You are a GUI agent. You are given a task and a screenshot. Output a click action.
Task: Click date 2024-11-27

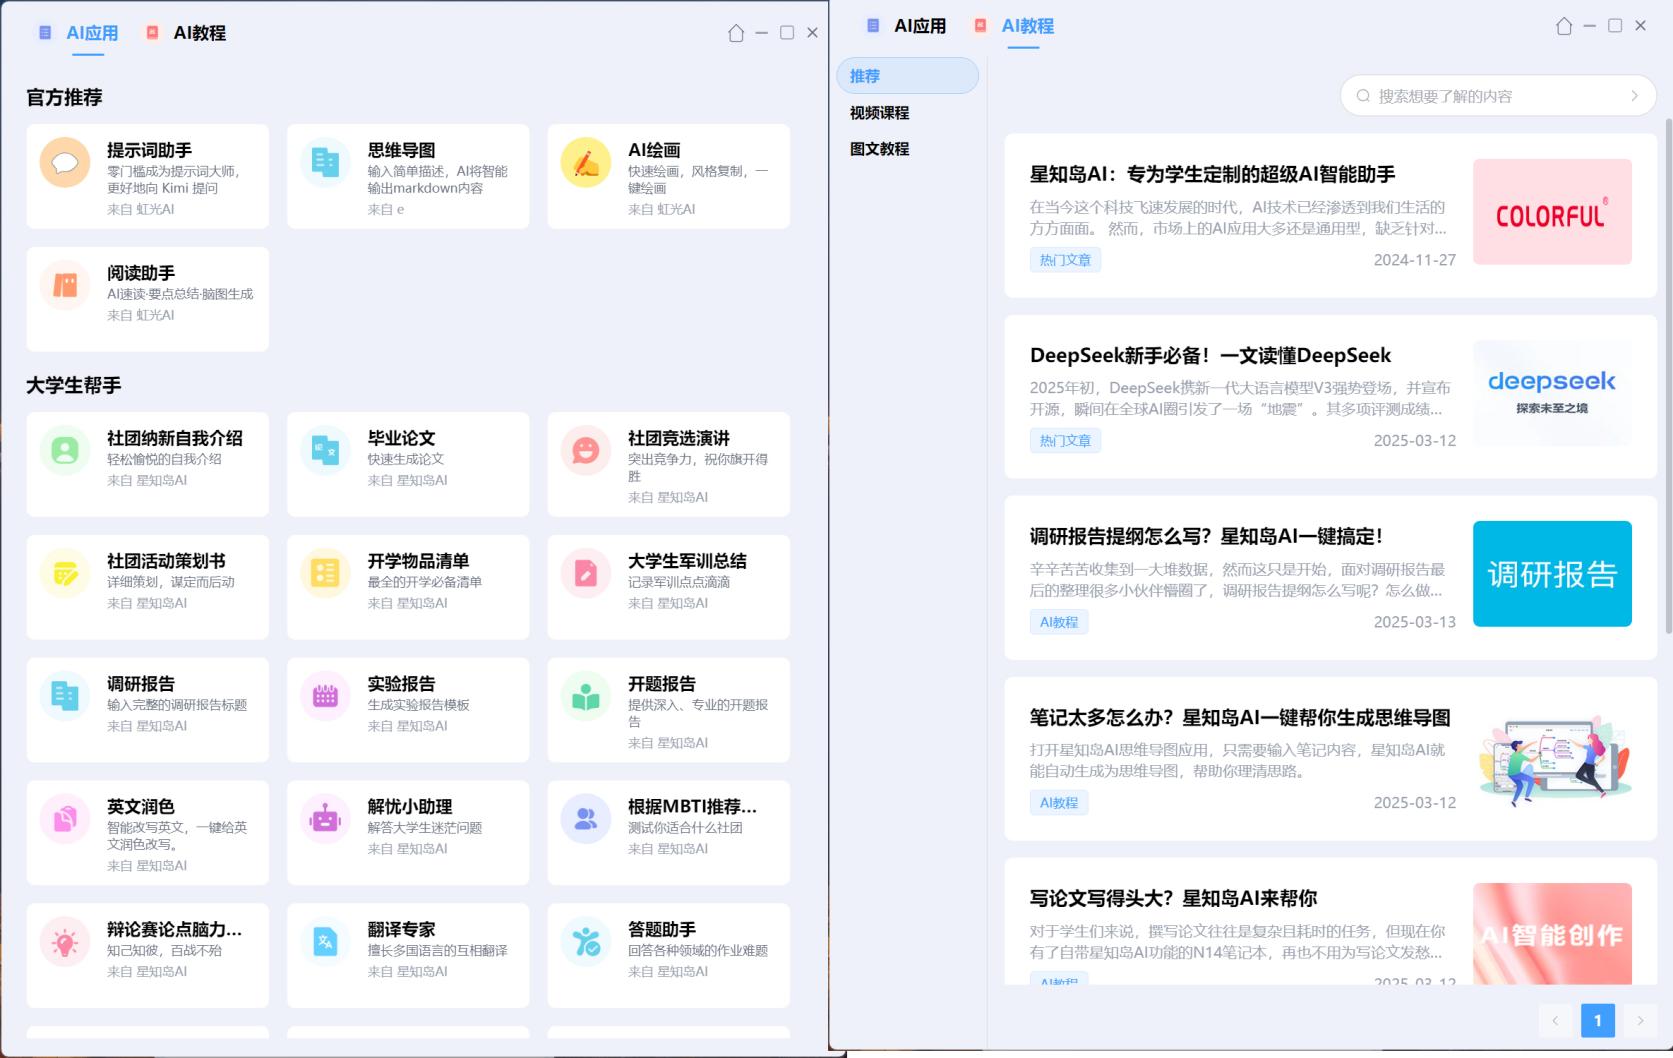tap(1414, 260)
